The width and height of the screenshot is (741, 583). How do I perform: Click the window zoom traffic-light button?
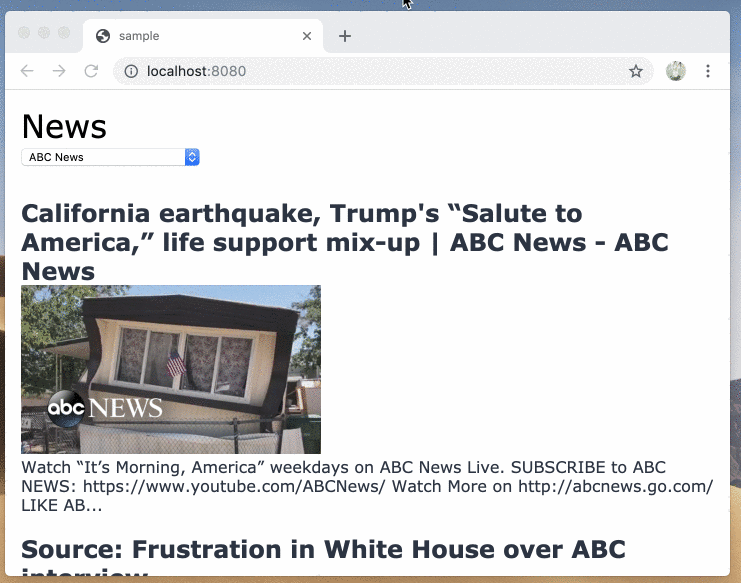64,32
